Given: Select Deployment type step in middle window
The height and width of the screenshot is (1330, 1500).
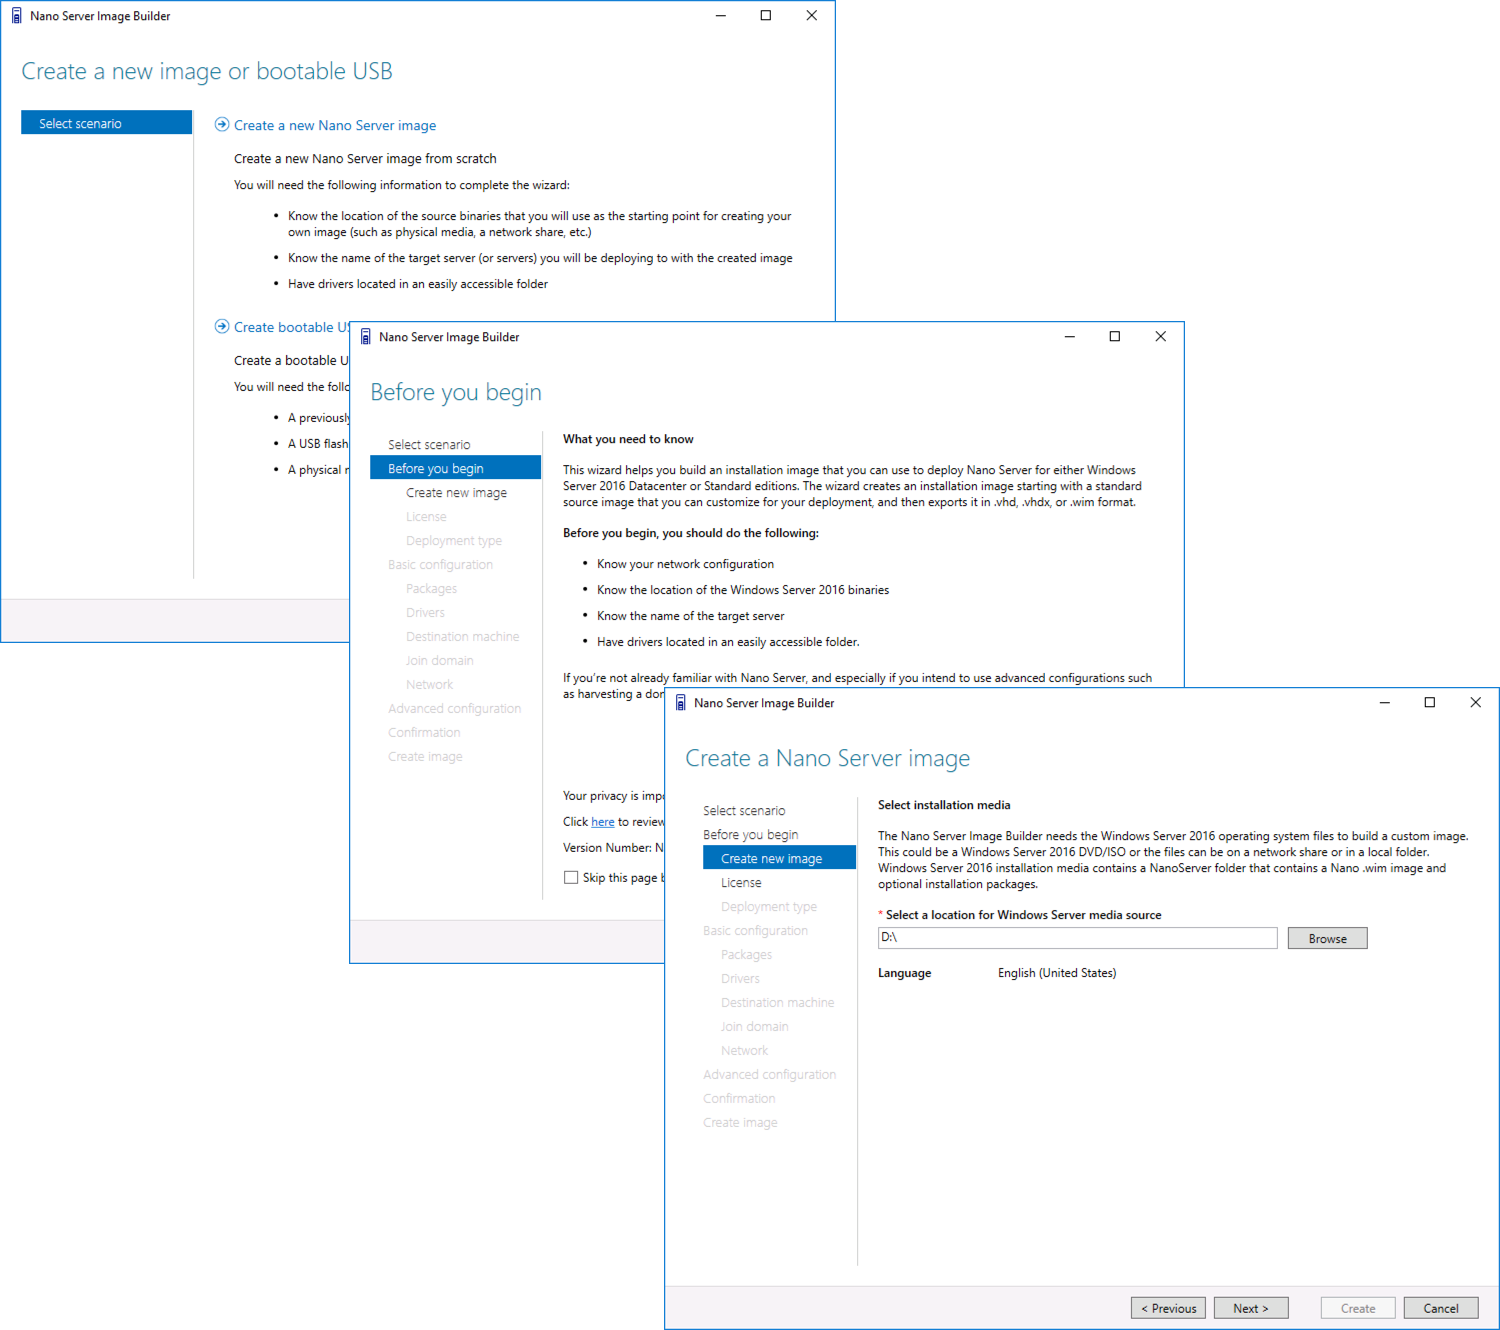Looking at the screenshot, I should tap(454, 541).
